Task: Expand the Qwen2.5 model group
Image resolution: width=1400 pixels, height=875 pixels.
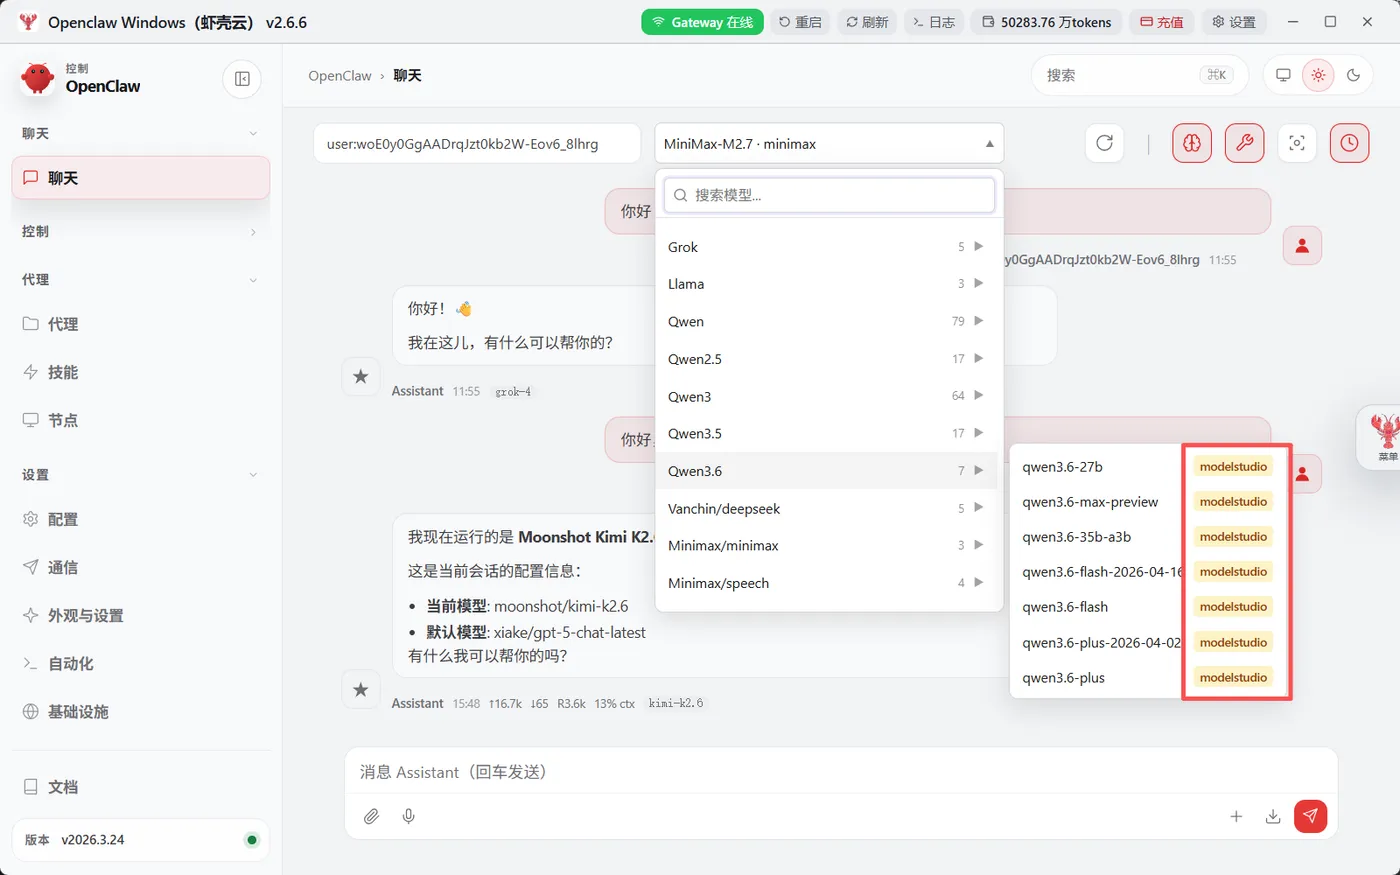Action: pos(827,359)
